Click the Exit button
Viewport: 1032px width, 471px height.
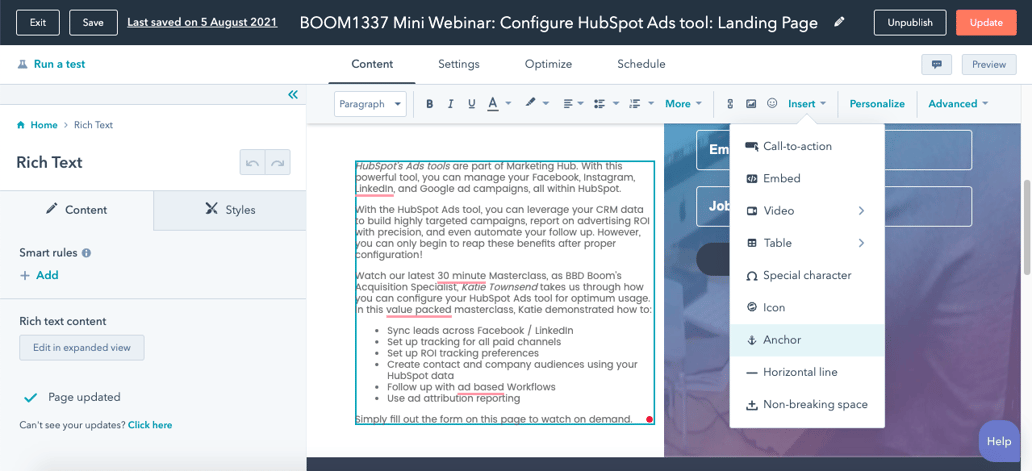click(x=38, y=22)
